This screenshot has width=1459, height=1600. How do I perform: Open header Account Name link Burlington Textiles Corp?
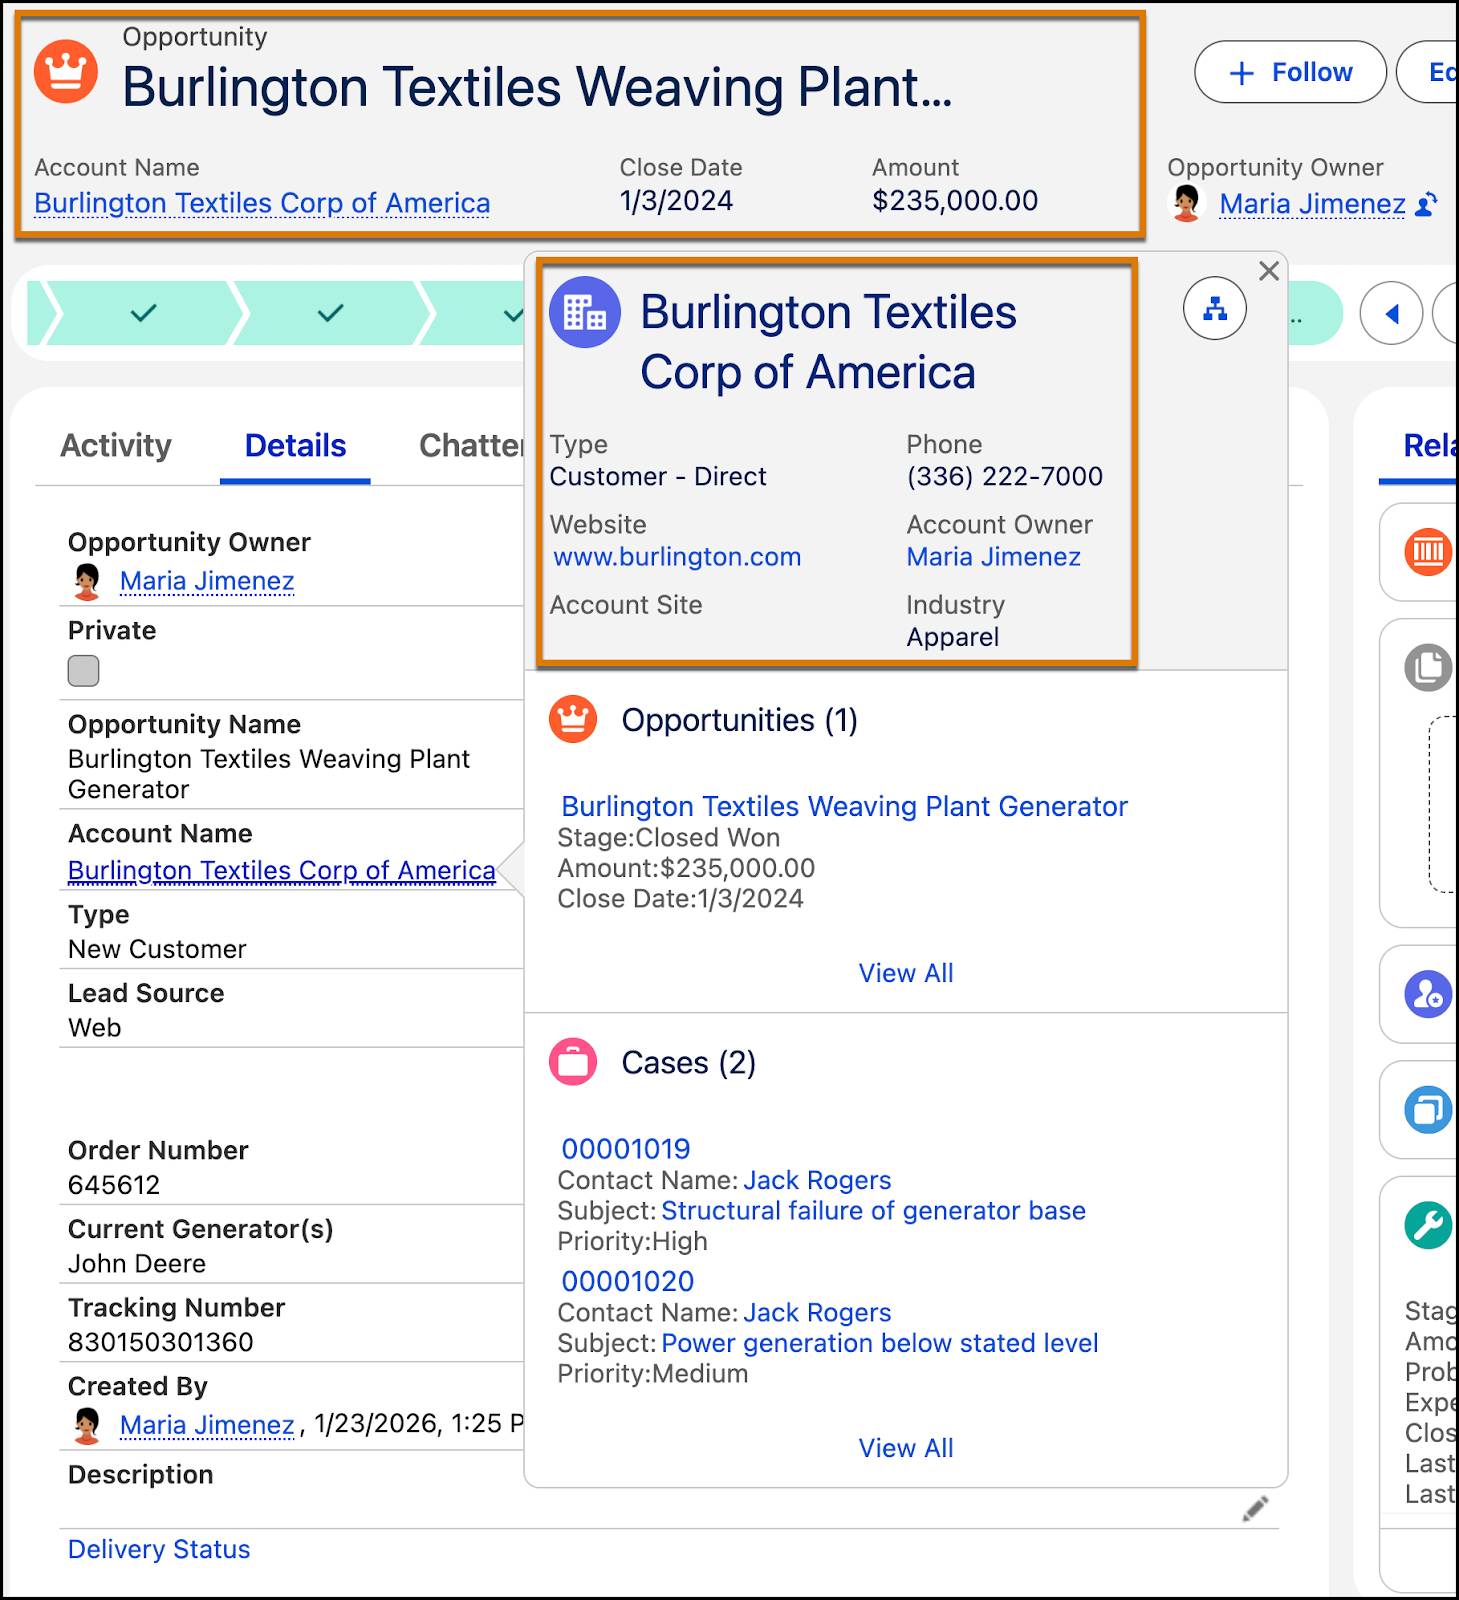click(x=262, y=203)
